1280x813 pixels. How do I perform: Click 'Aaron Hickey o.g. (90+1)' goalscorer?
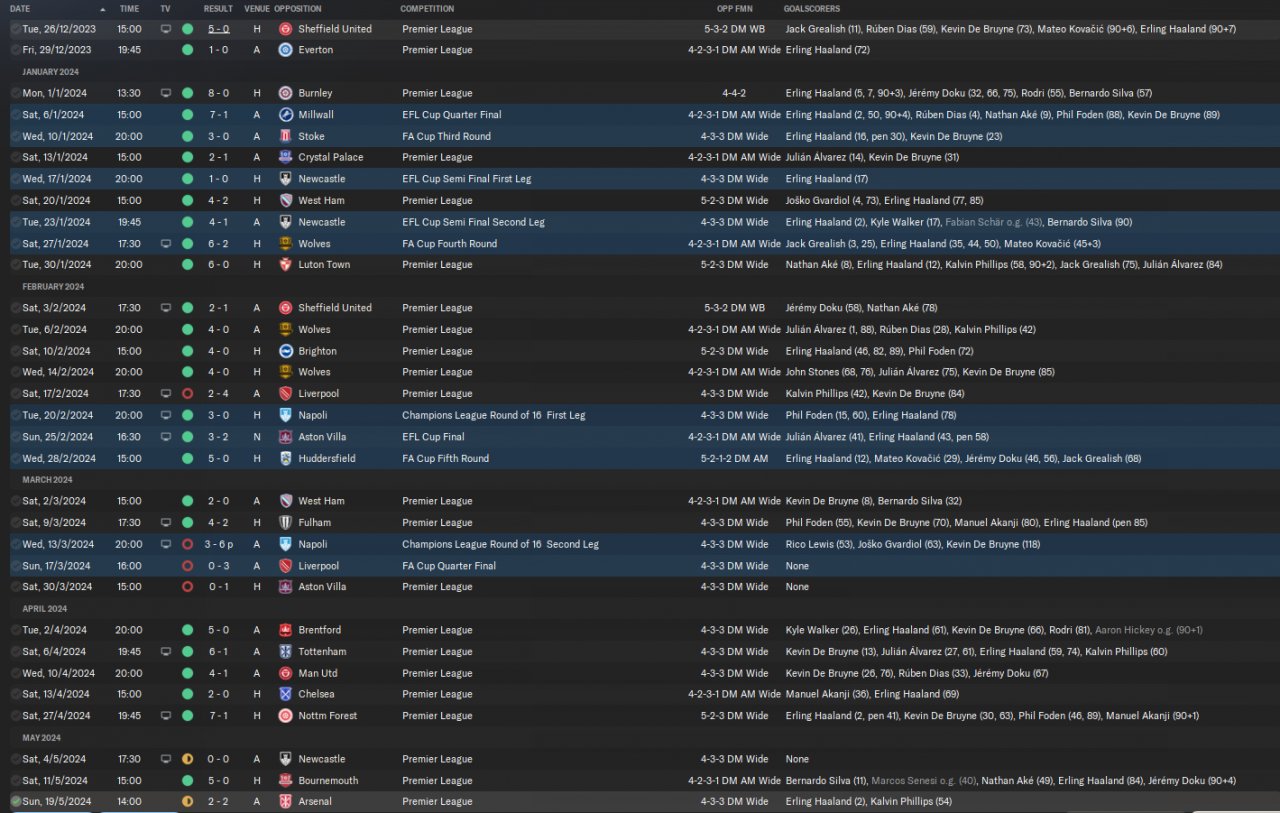[x=1149, y=630]
